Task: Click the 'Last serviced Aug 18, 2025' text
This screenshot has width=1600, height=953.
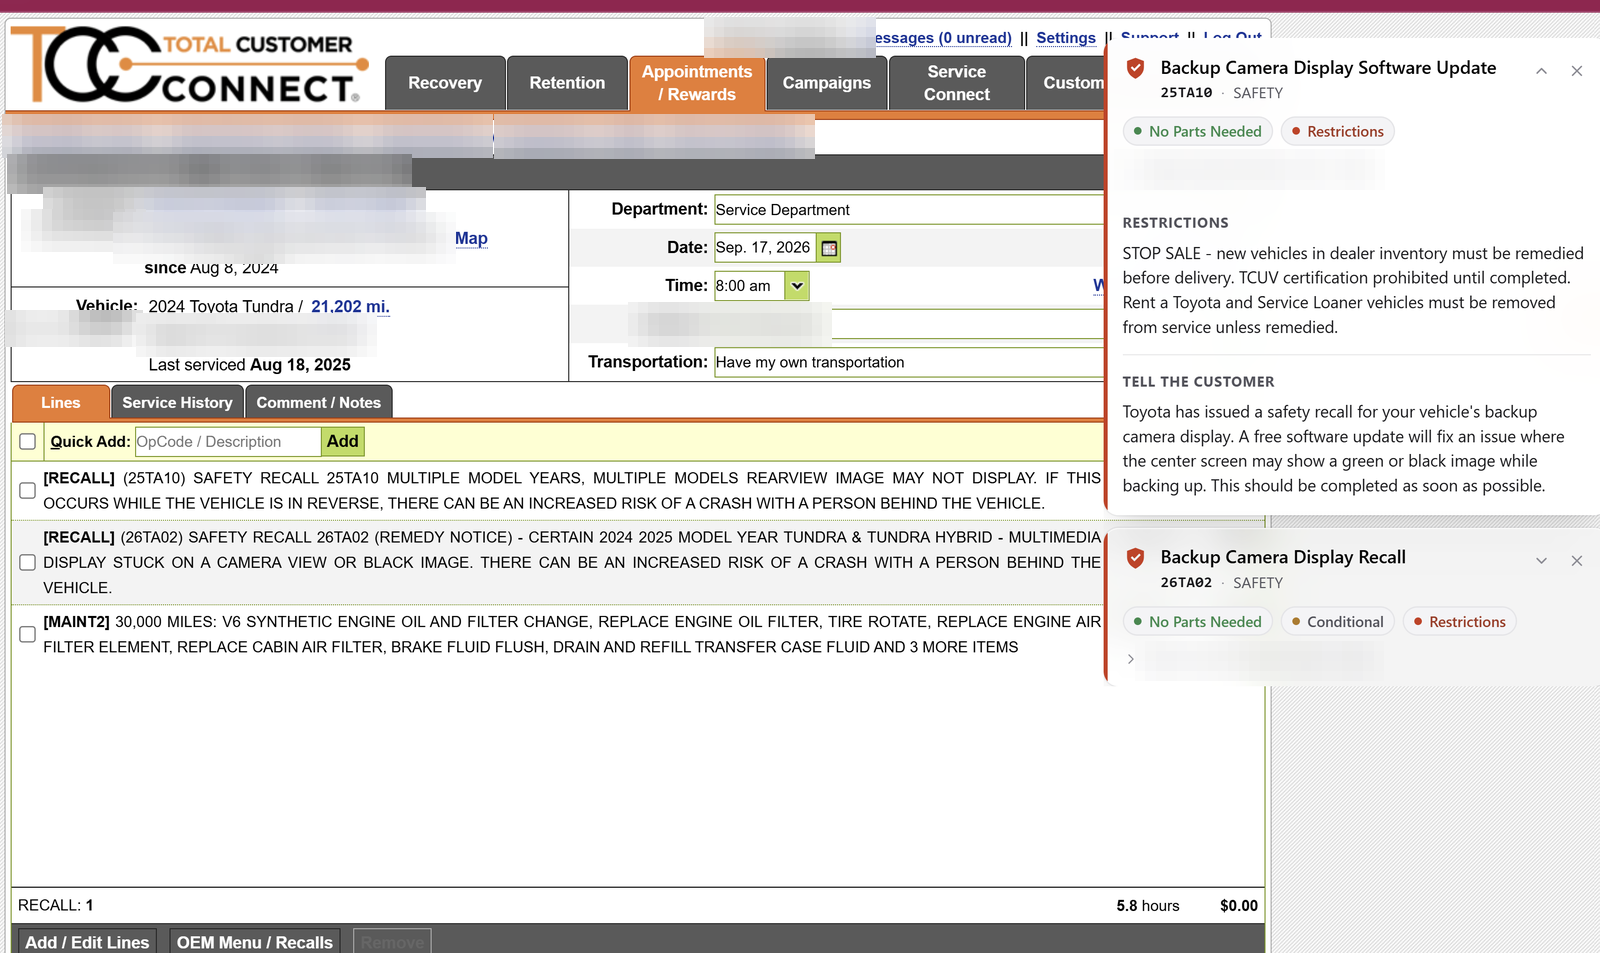Action: pyautogui.click(x=250, y=365)
